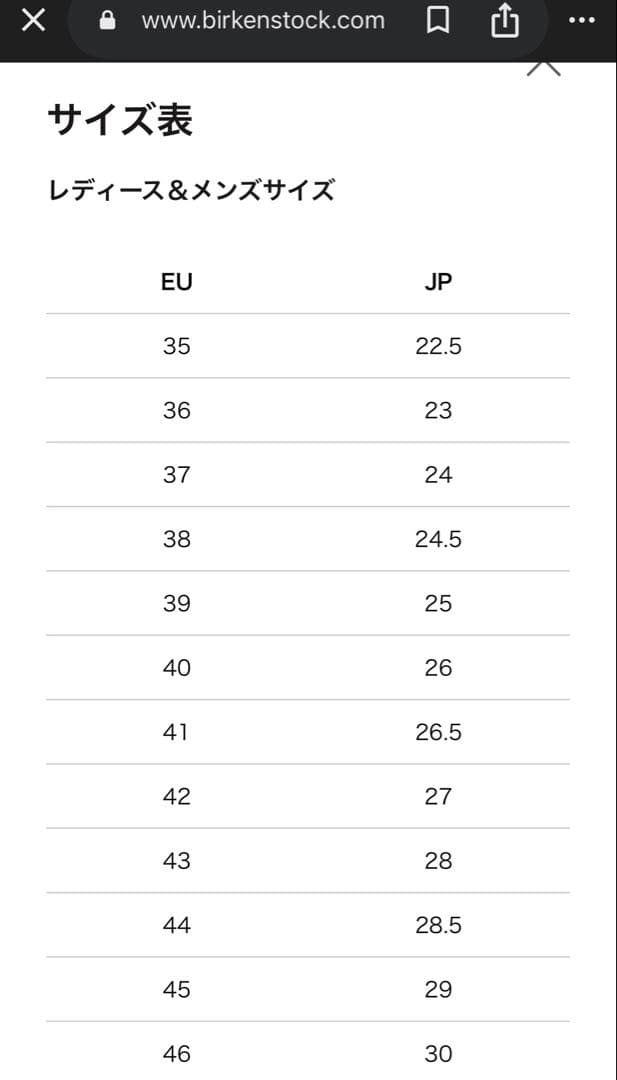Select JP size 22.5 cell
The width and height of the screenshot is (617, 1080).
tap(438, 346)
